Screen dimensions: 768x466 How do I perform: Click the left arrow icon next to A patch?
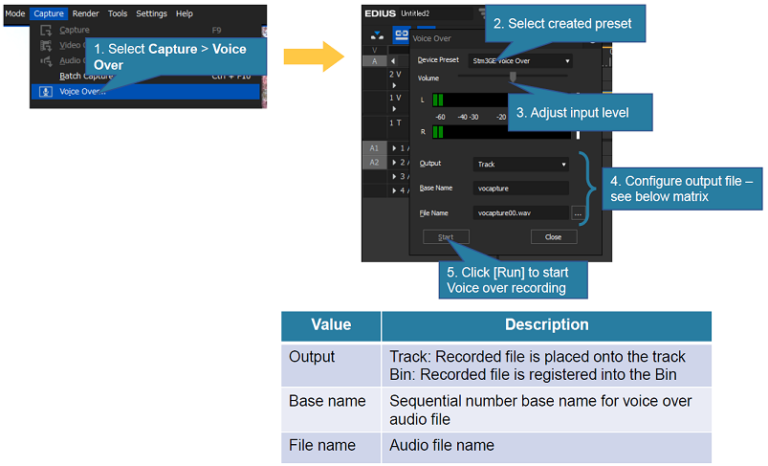tap(393, 61)
